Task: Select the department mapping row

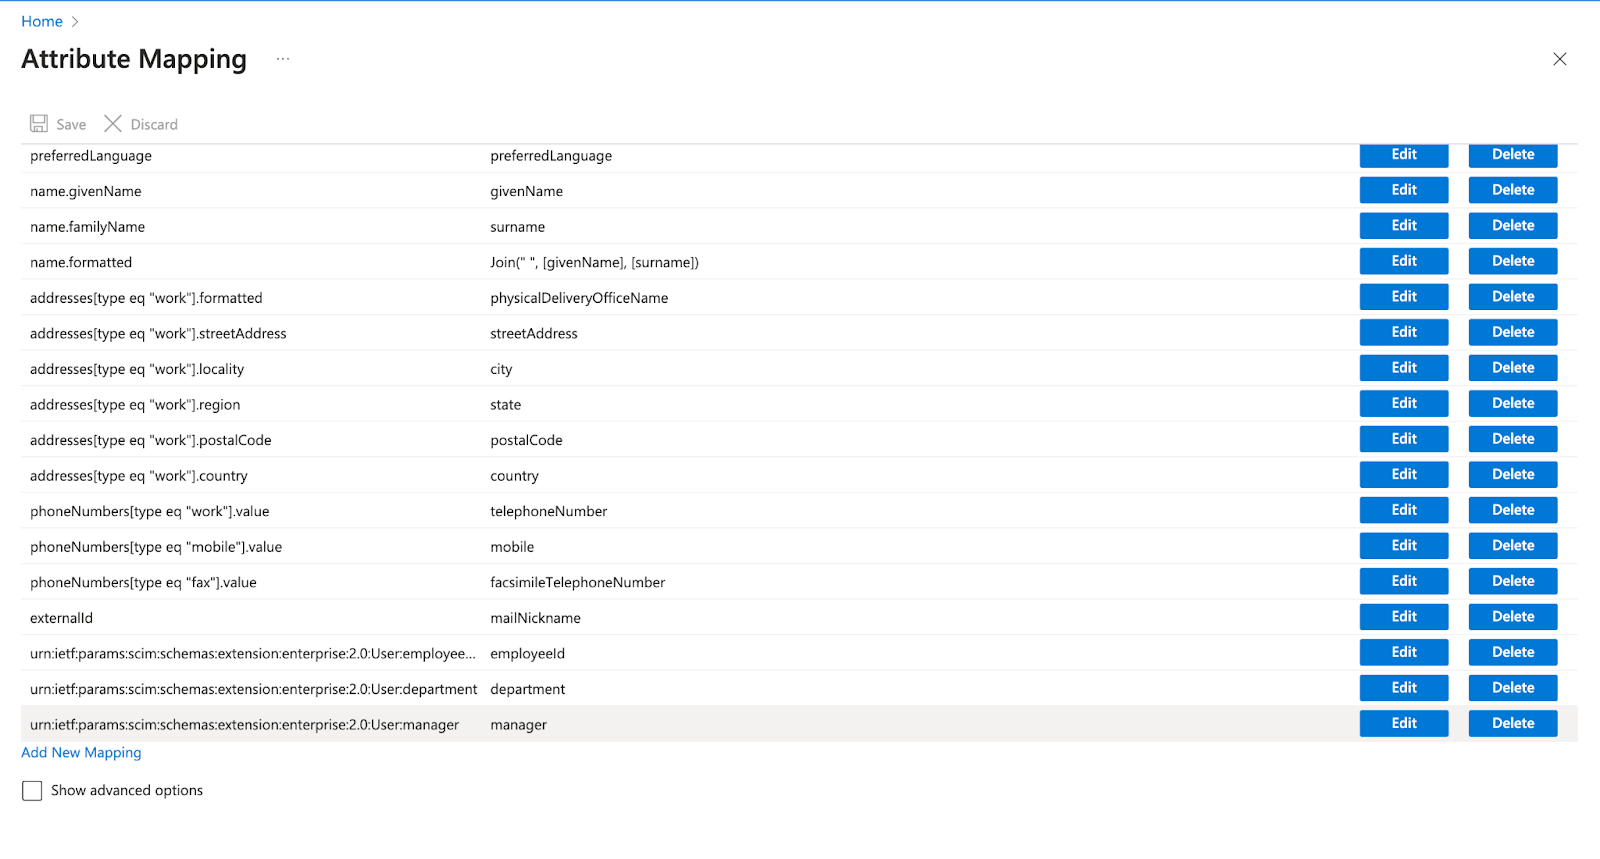Action: click(527, 689)
